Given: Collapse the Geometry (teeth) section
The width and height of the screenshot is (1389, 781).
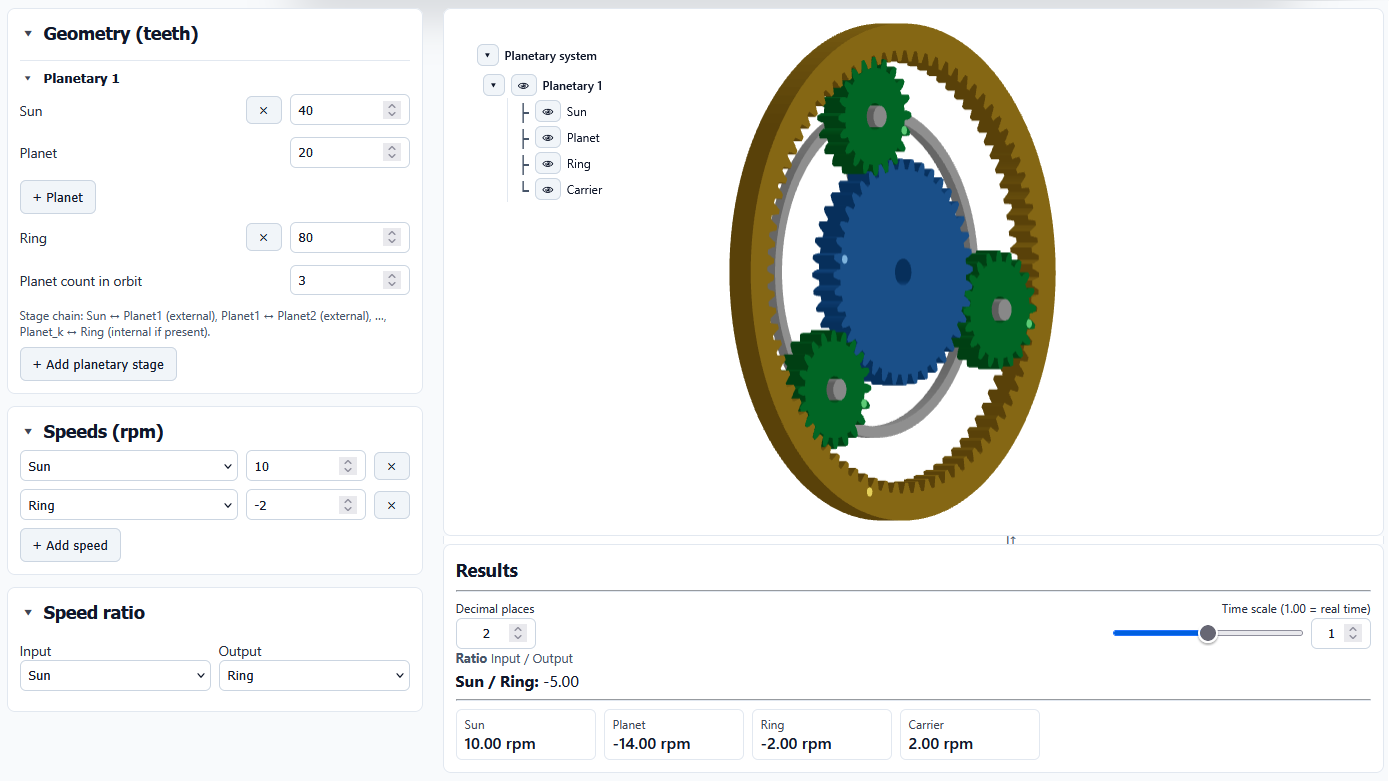Looking at the screenshot, I should pyautogui.click(x=28, y=34).
